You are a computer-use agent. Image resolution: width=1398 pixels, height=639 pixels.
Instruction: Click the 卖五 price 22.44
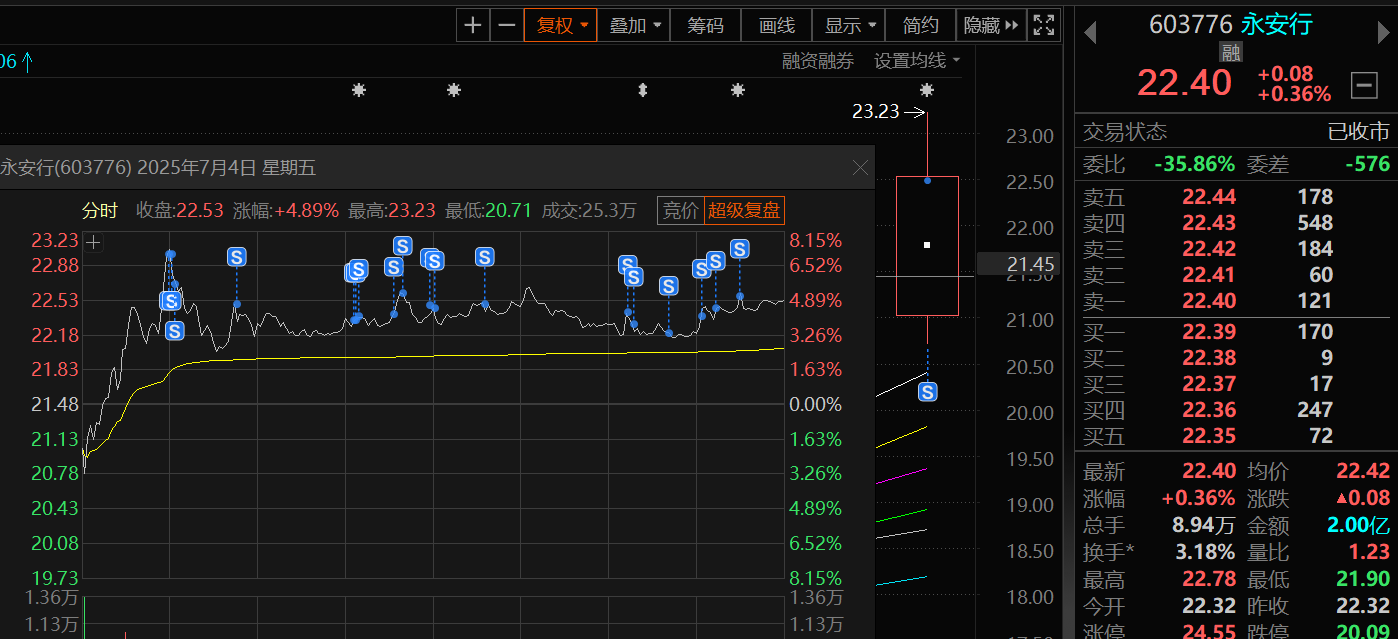point(1209,197)
